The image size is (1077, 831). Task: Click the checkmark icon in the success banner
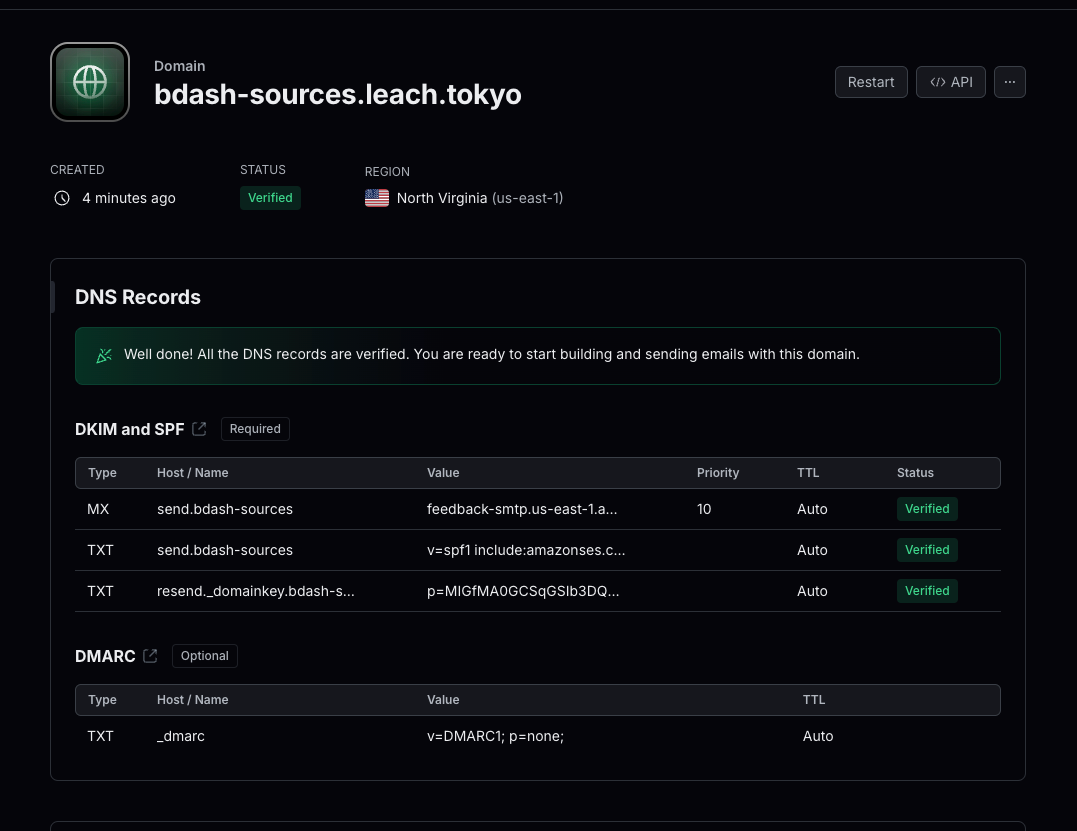point(104,355)
